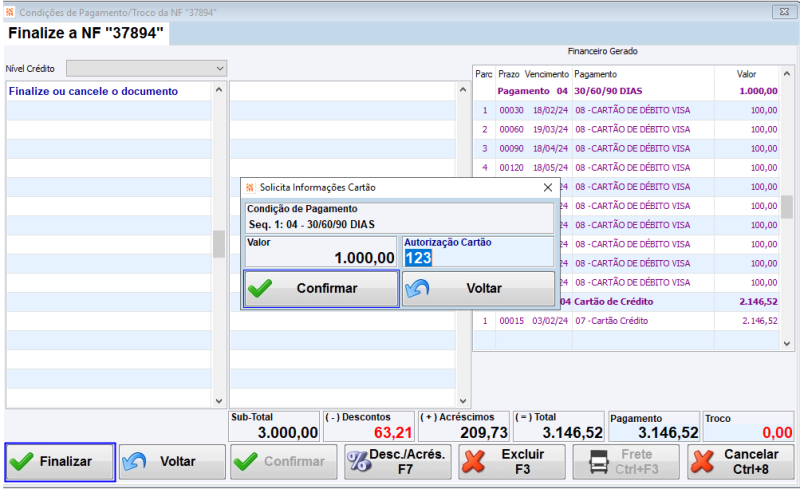Click the red X icon on Excluir F3
800x489 pixels.
tap(473, 461)
